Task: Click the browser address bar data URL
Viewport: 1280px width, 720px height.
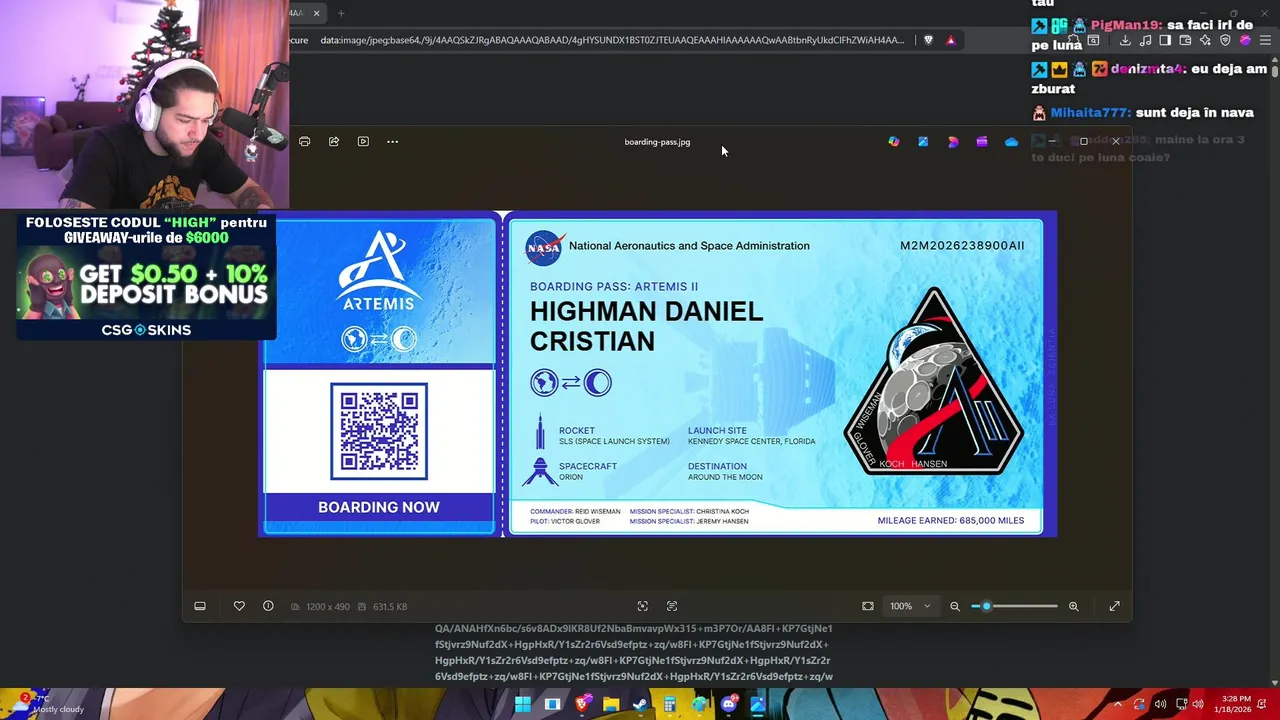Action: pos(612,40)
